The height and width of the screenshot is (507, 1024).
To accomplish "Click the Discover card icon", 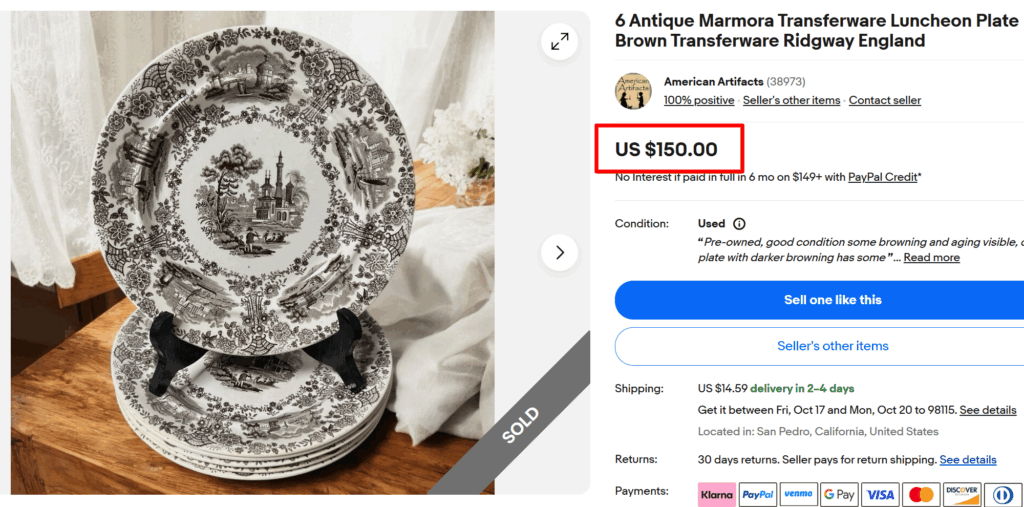I will tap(962, 494).
